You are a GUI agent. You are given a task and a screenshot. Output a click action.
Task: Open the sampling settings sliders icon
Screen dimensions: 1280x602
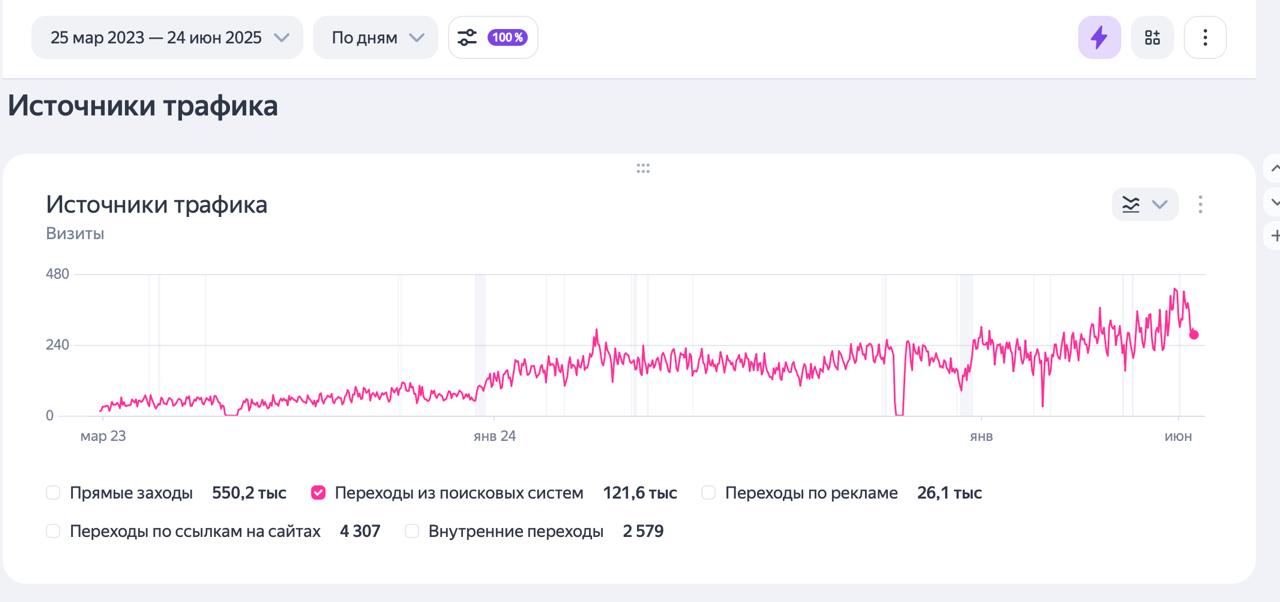[465, 36]
